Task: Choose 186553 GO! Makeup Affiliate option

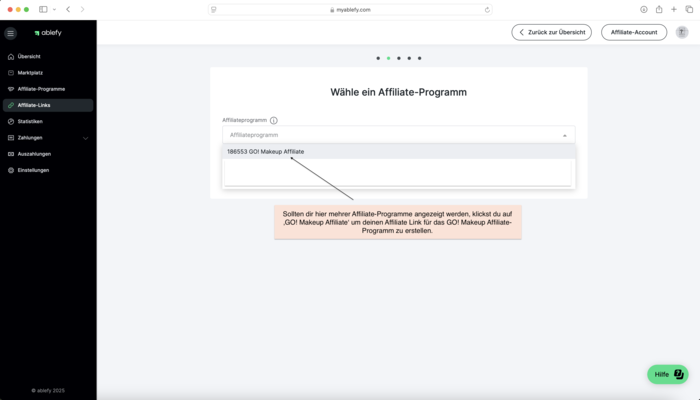Action: [x=266, y=151]
